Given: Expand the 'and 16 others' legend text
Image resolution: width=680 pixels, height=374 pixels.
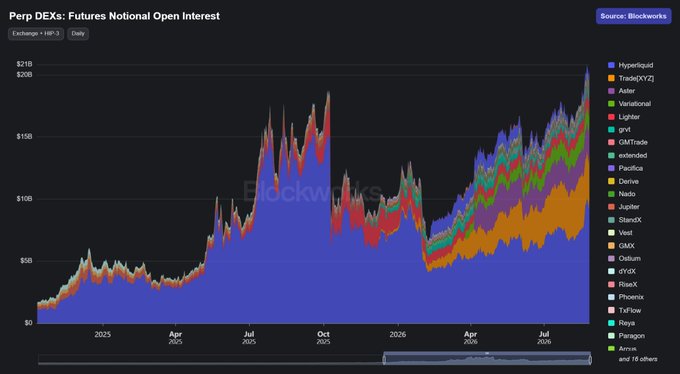Looking at the screenshot, I should point(638,359).
